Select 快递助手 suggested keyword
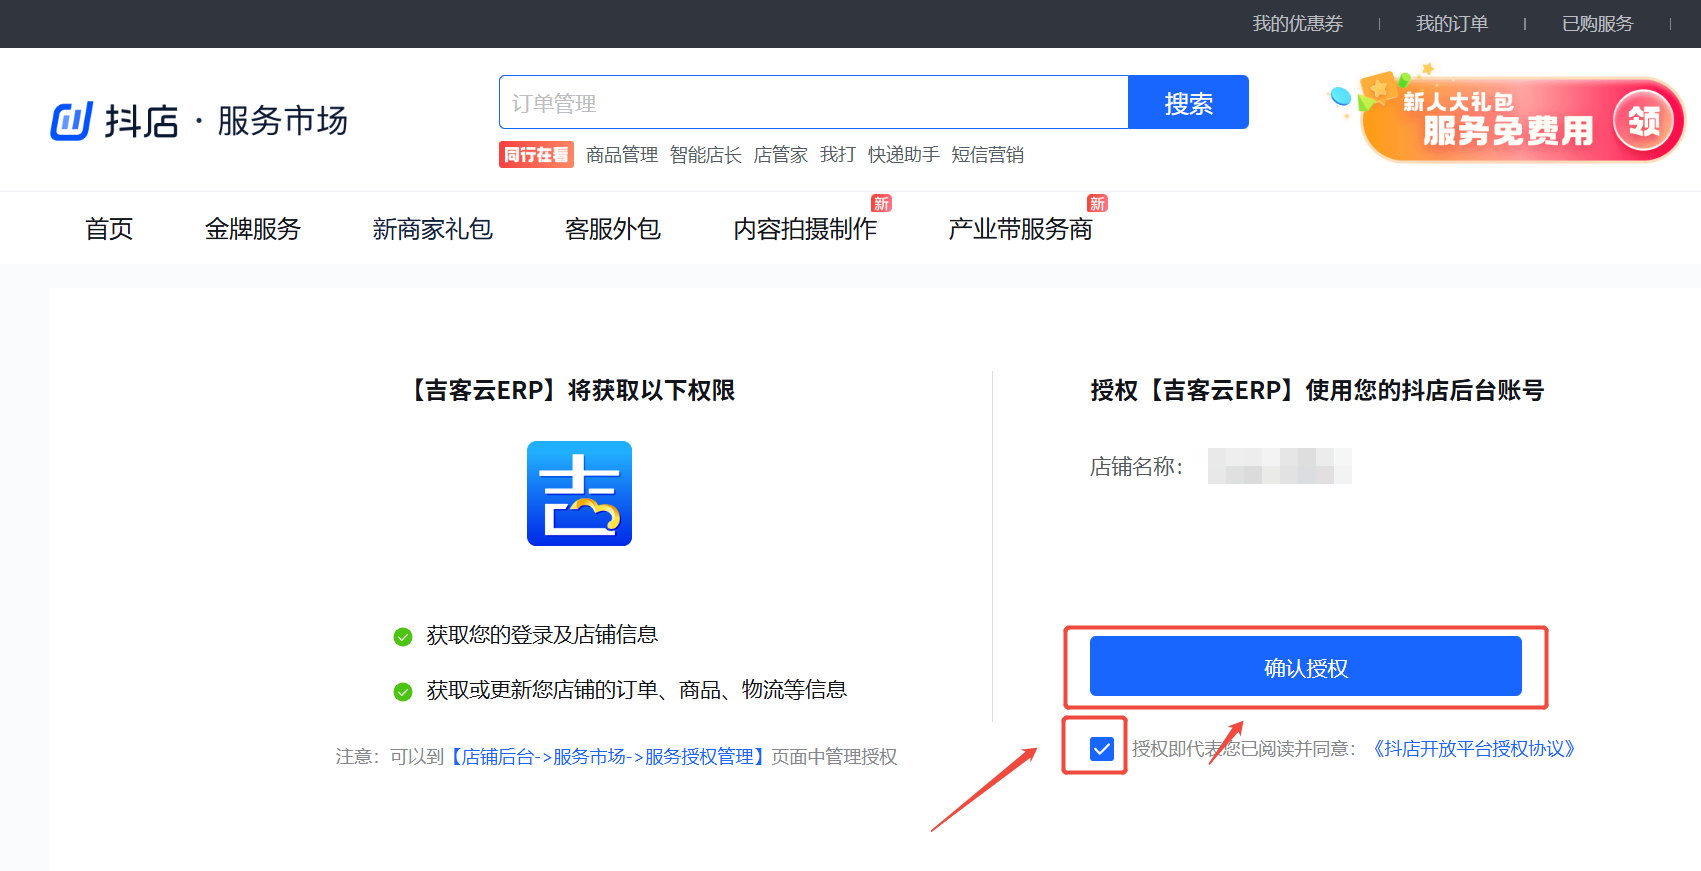Image resolution: width=1701 pixels, height=871 pixels. pos(904,155)
